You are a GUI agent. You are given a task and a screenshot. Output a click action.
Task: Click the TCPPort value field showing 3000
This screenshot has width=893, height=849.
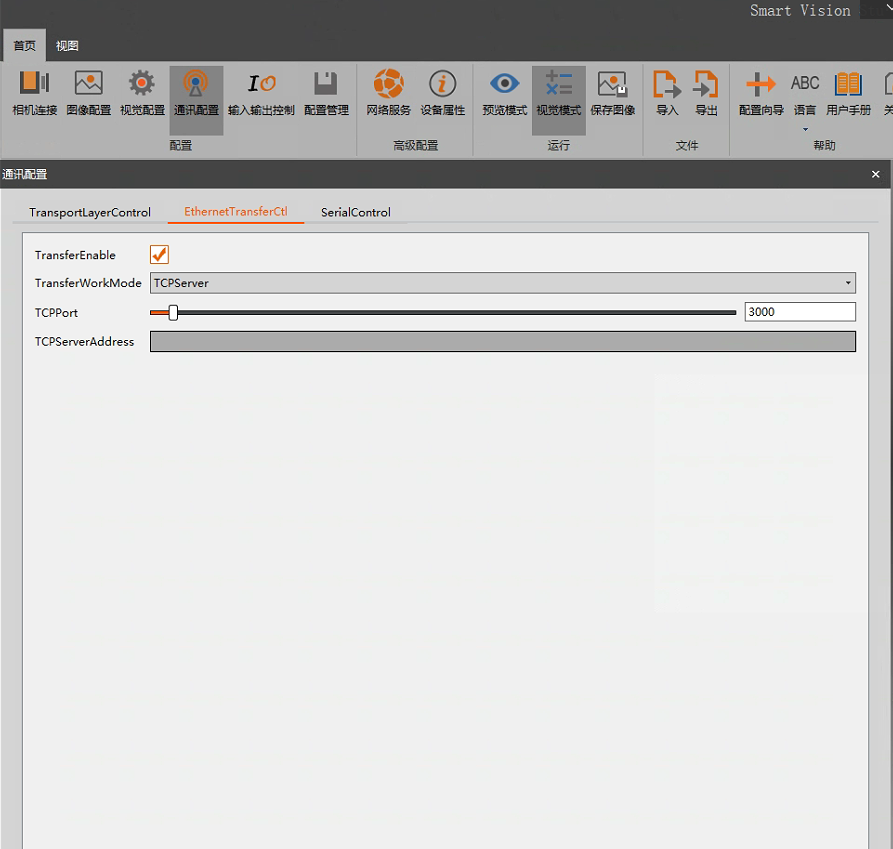[799, 312]
